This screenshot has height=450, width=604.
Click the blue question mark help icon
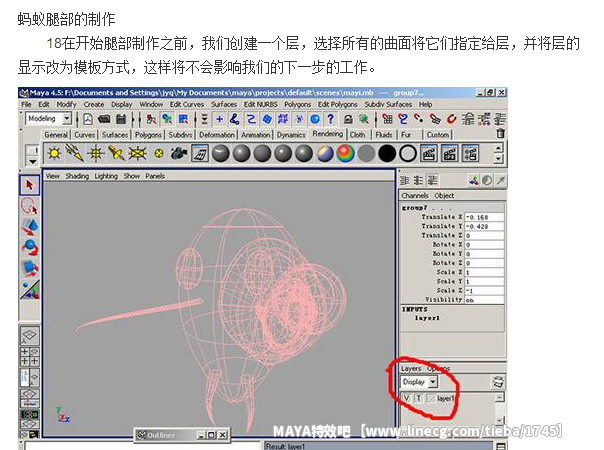point(331,119)
